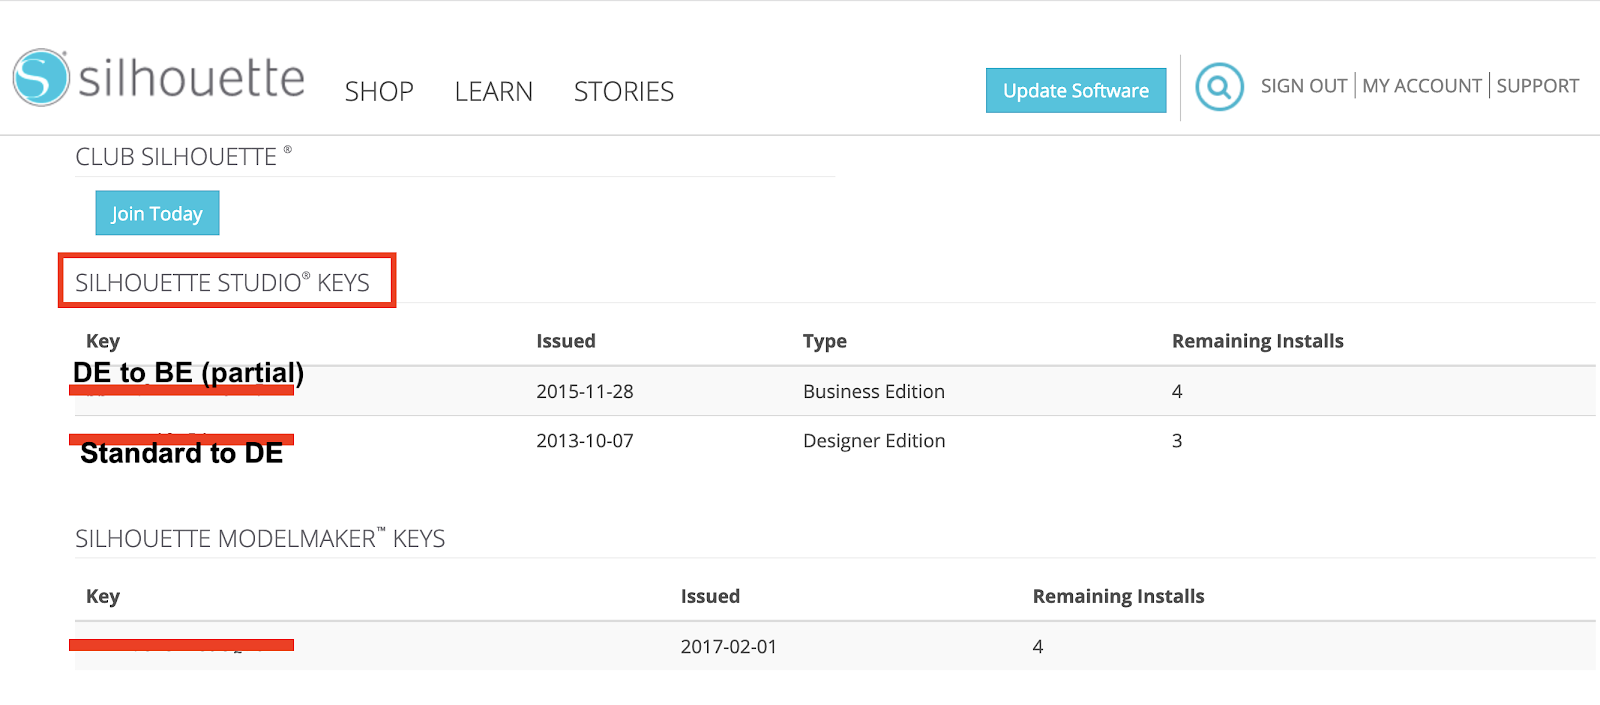Viewport: 1600px width, 705px height.
Task: Click the Silhouette logo icon
Action: pos(41,77)
